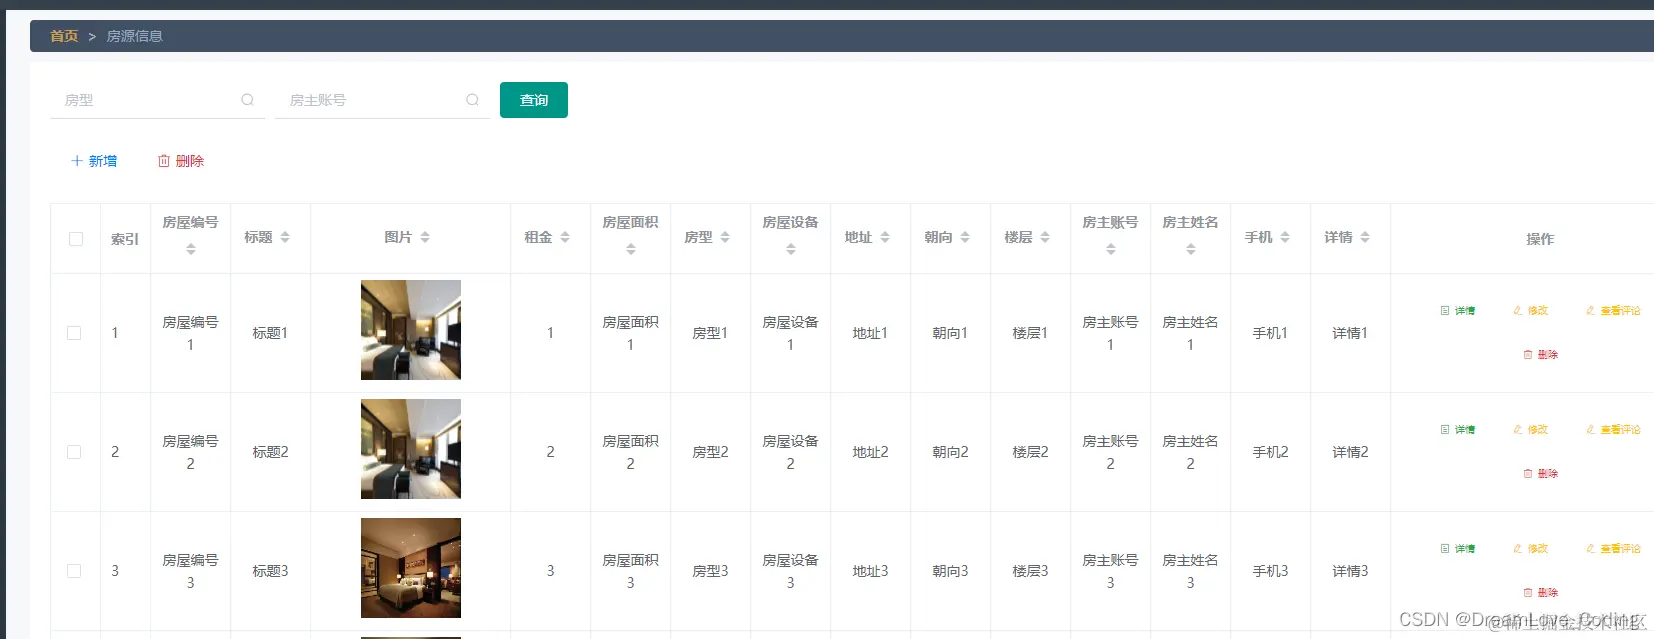1654x639 pixels.
Task: Click 修改 for row 标题3
Action: 1531,549
